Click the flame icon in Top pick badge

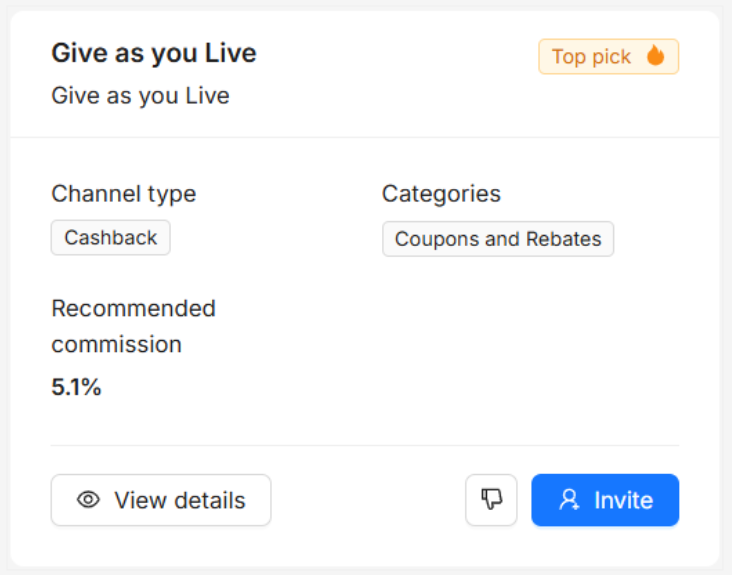point(655,56)
